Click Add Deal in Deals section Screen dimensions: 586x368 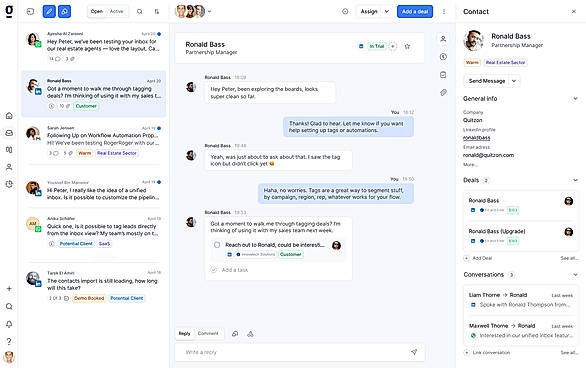[478, 258]
